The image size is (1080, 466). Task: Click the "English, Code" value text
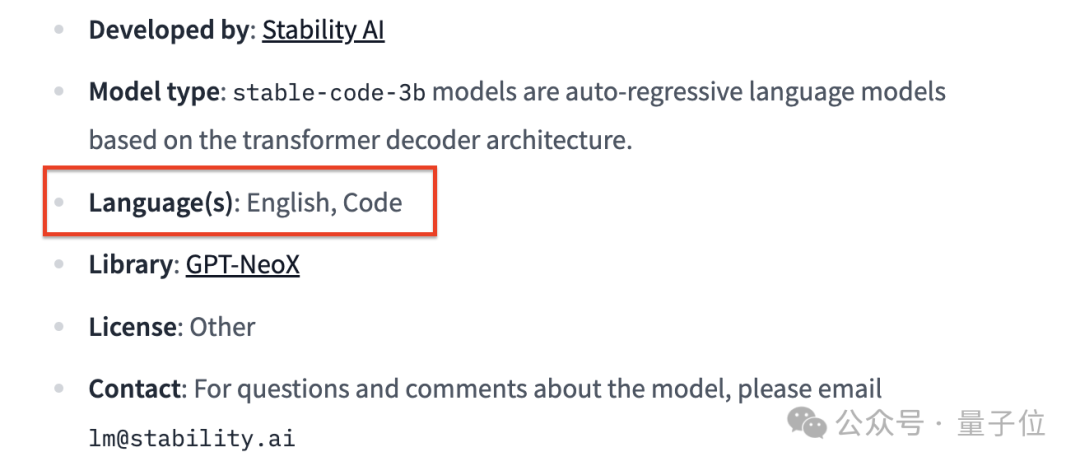pos(324,203)
